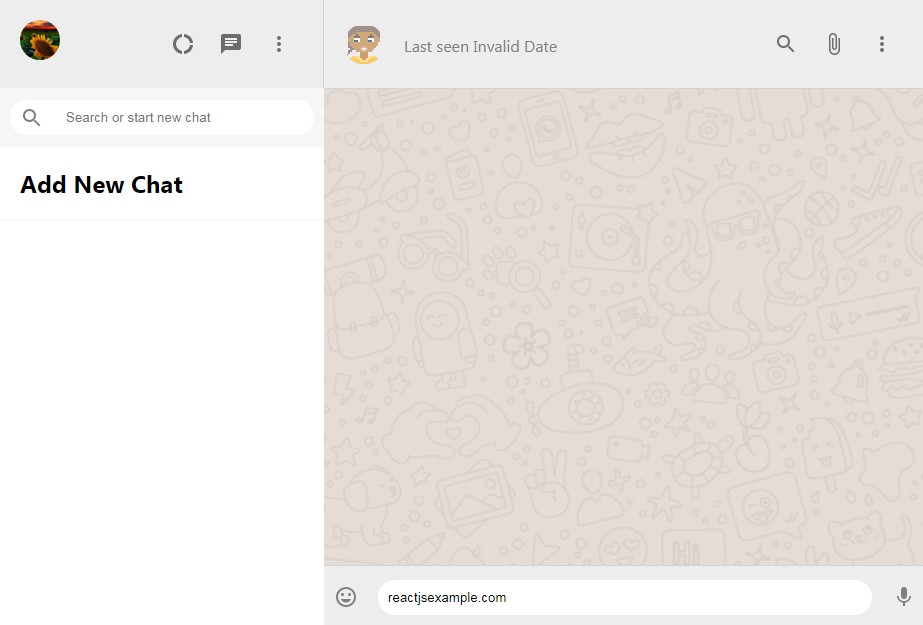923x625 pixels.
Task: Click blank space in the chat header bar
Action: tap(660, 44)
